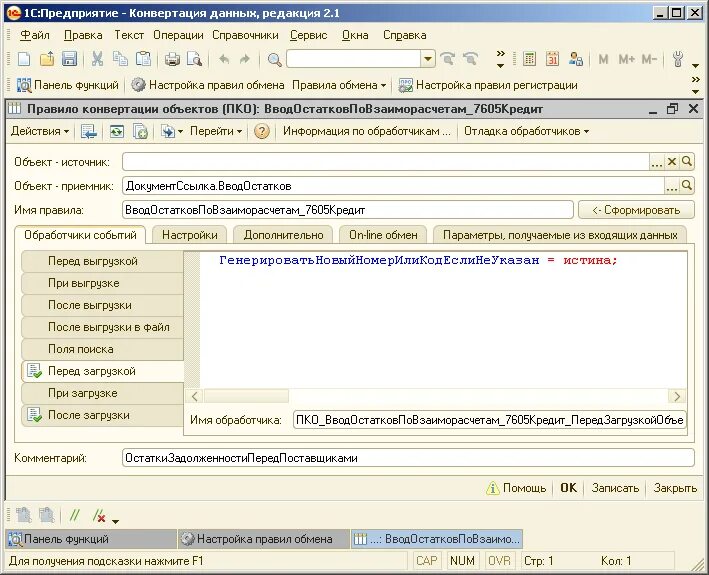Screen dimensions: 709x575
Task: Switch to the Дополнительно tab
Action: tap(284, 235)
